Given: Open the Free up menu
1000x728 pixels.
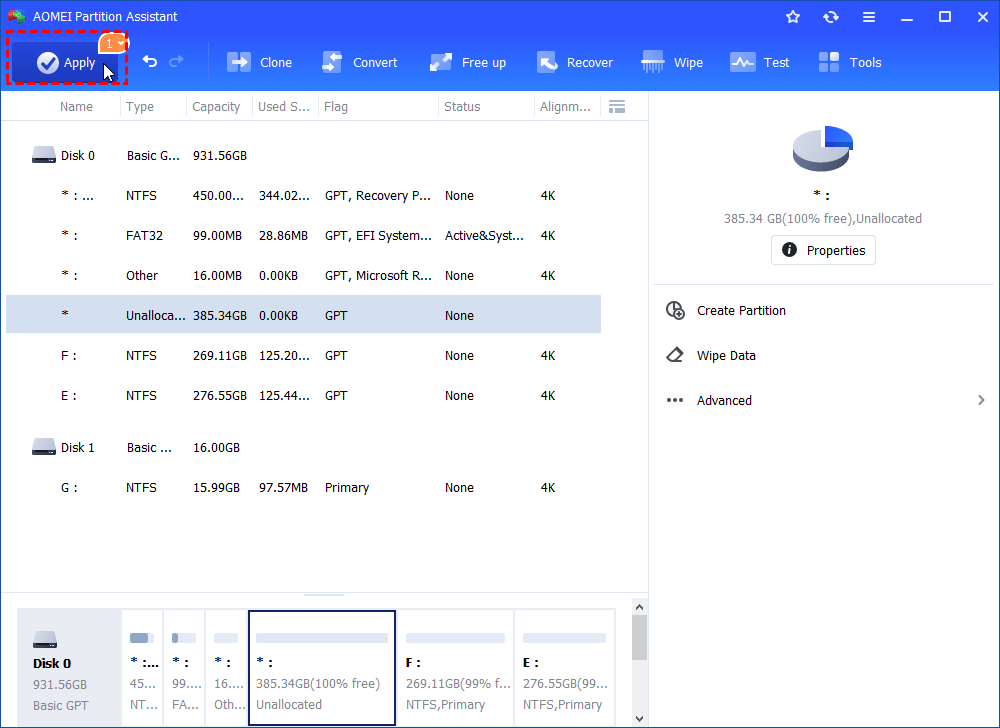Looking at the screenshot, I should point(468,62).
